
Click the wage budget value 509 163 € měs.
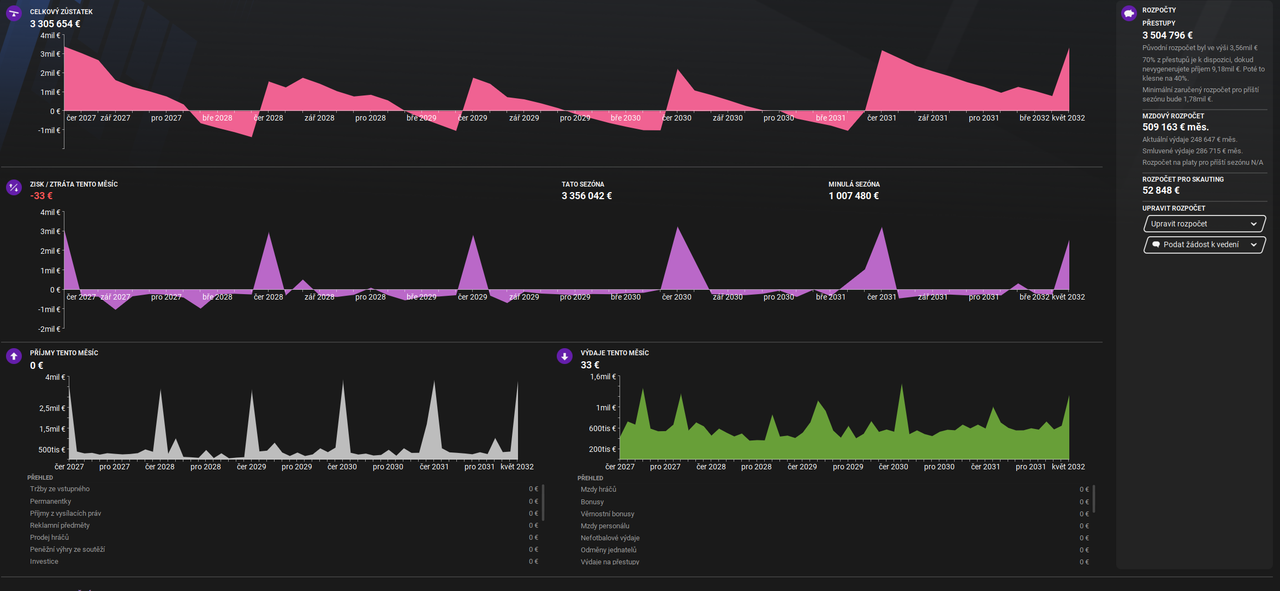click(1176, 128)
